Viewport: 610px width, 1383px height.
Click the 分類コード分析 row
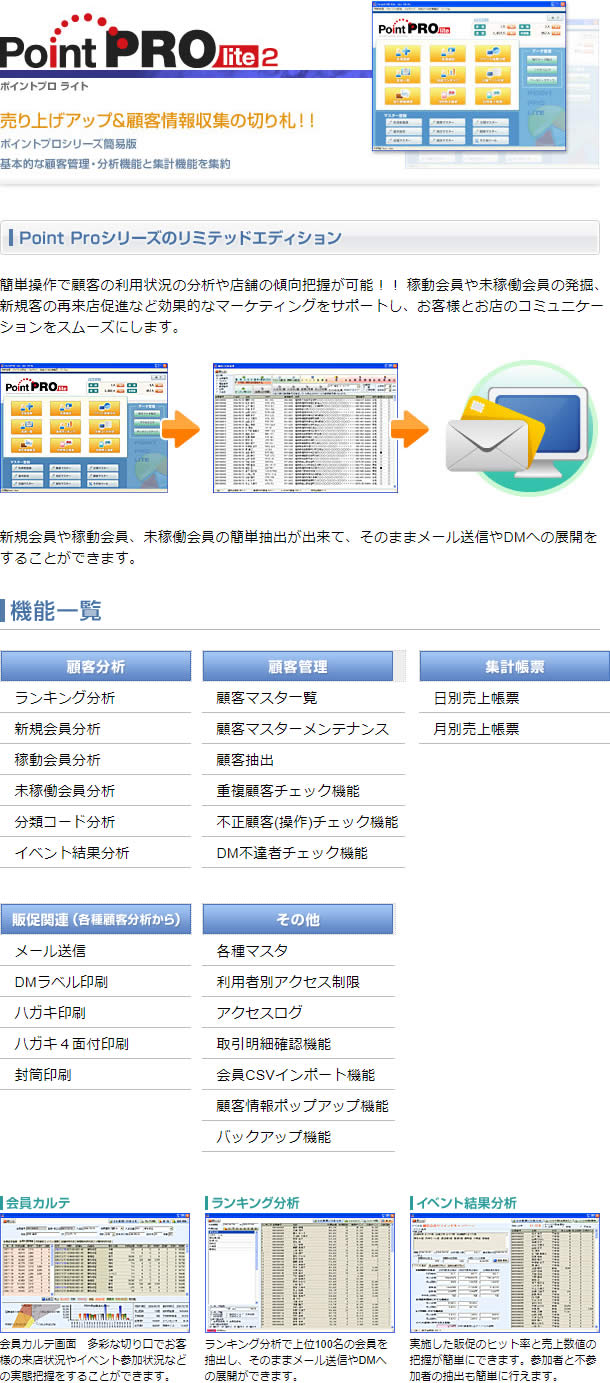pyautogui.click(x=95, y=821)
